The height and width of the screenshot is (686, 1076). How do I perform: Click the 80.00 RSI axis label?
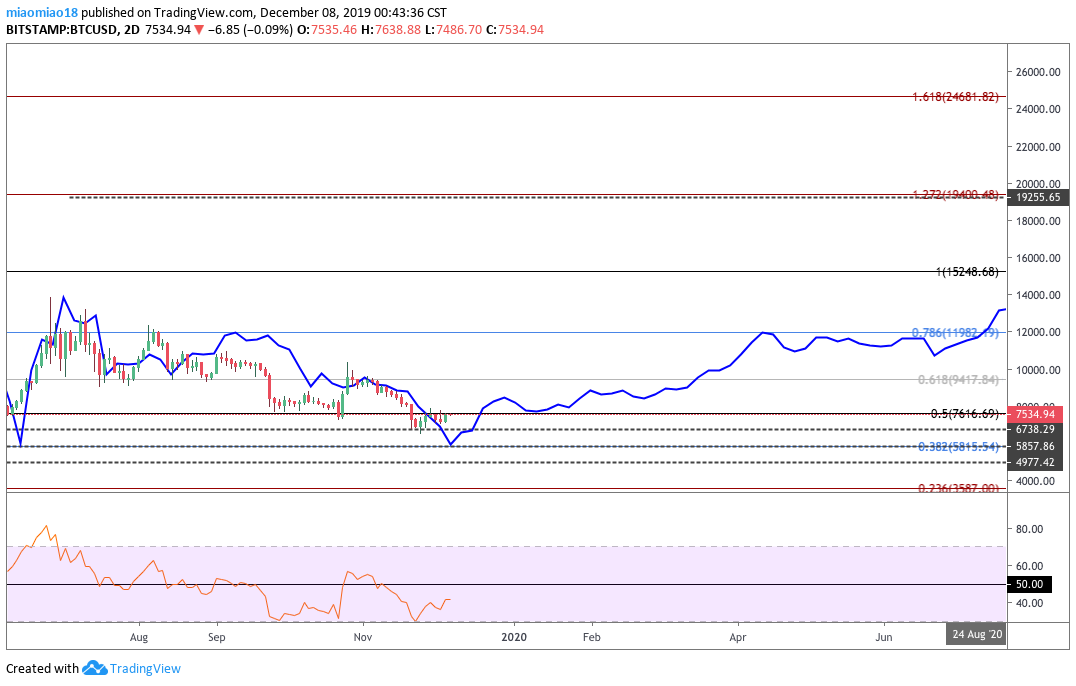coord(1029,529)
